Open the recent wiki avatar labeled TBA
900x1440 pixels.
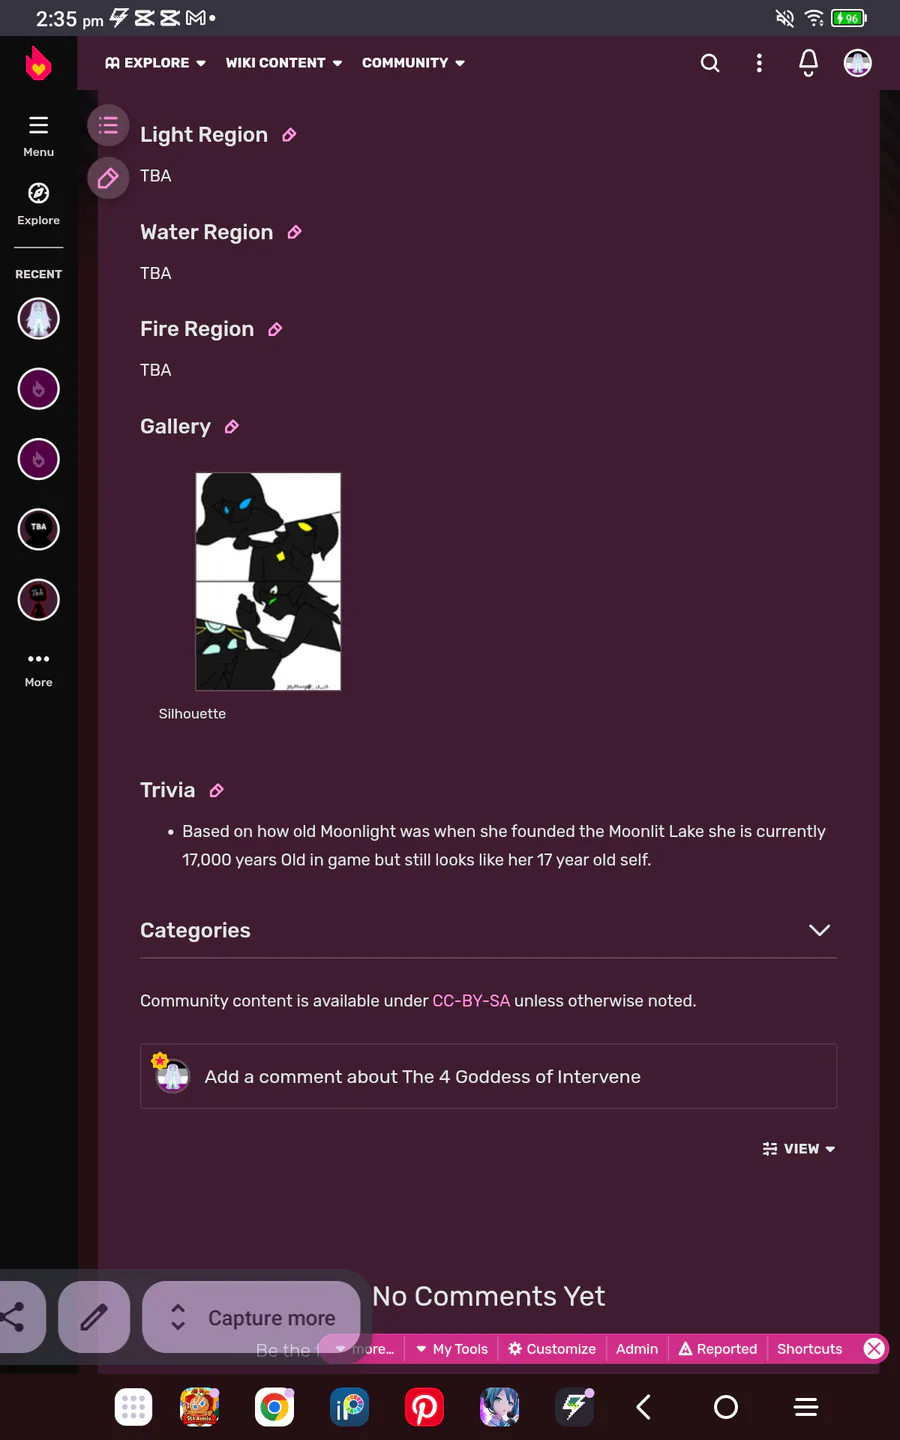pos(39,529)
